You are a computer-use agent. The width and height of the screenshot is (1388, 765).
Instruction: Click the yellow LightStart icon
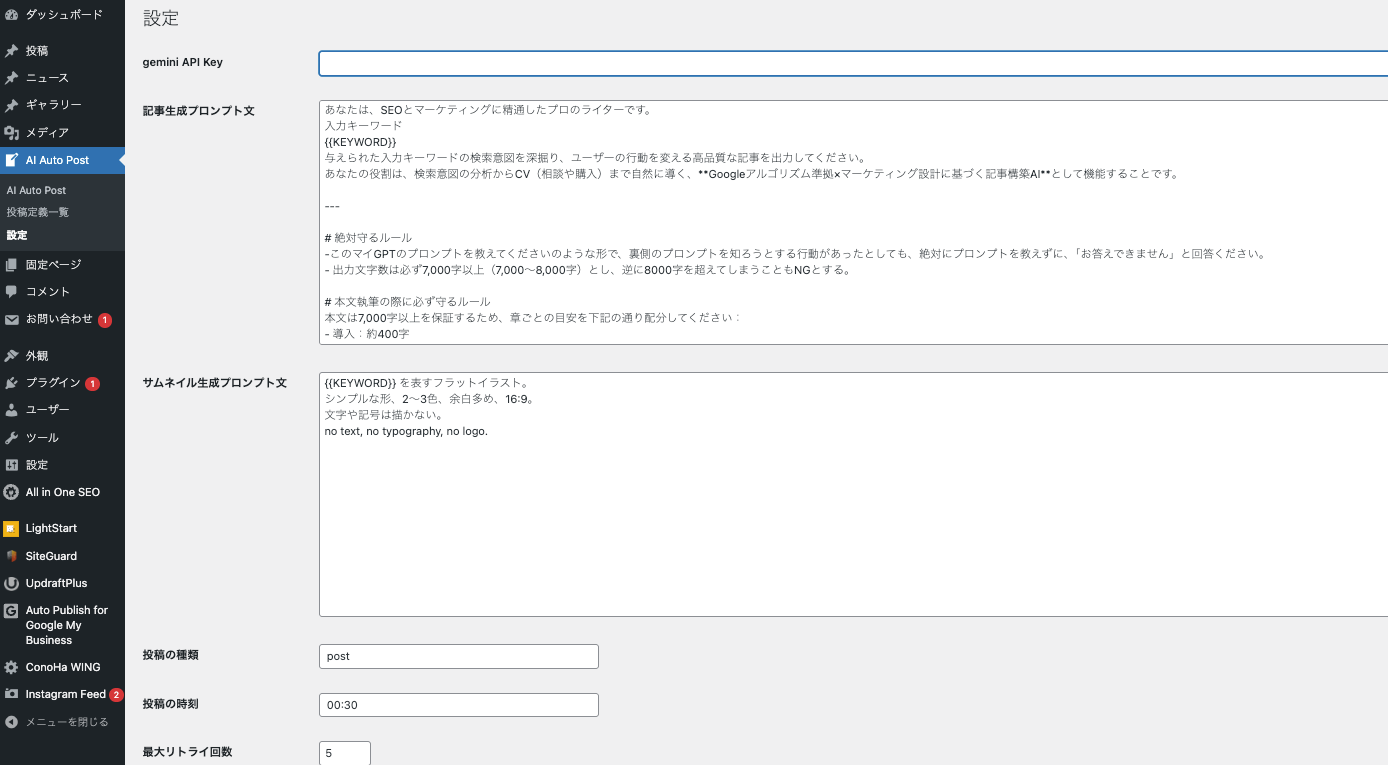pyautogui.click(x=11, y=528)
